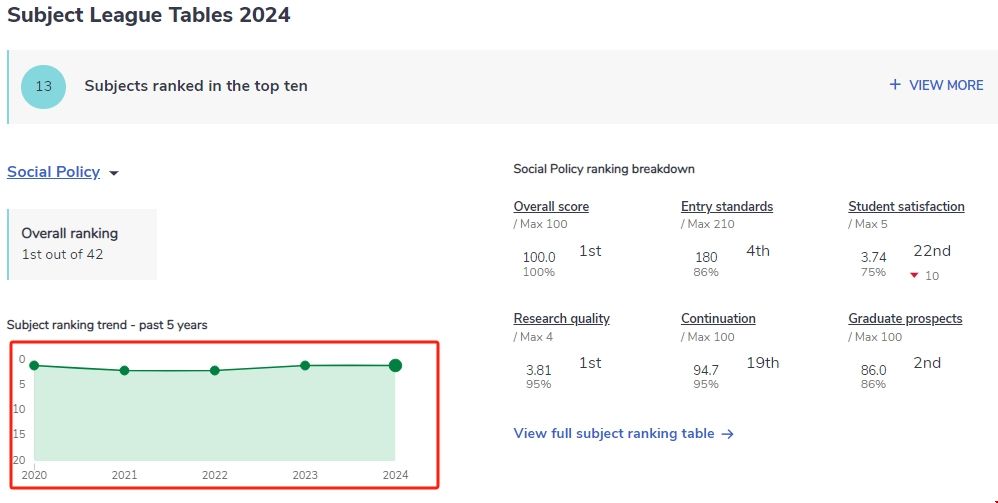The height and width of the screenshot is (503, 998).
Task: Select the 2023 data point on trend chart
Action: 305,365
